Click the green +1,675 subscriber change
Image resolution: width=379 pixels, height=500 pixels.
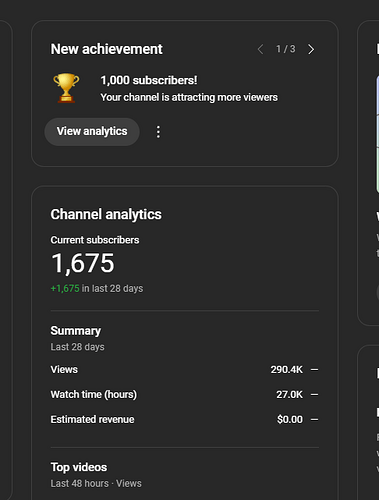point(65,288)
